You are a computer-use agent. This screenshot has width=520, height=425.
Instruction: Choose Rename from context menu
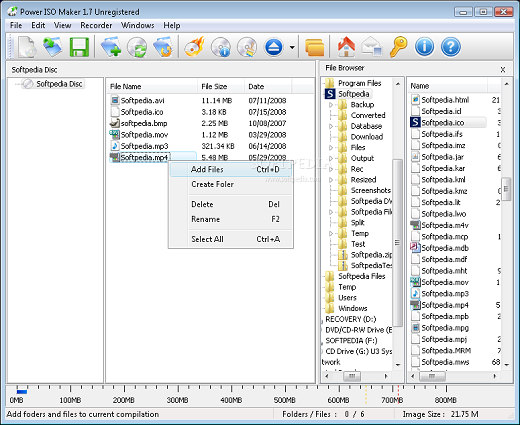[231, 219]
